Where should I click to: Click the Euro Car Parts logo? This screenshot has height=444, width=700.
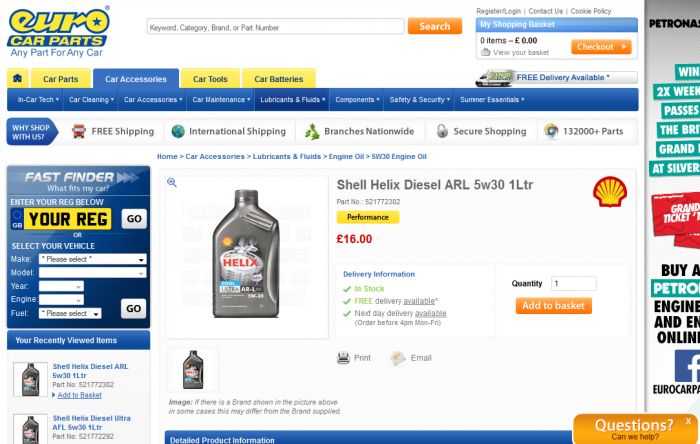[58, 31]
